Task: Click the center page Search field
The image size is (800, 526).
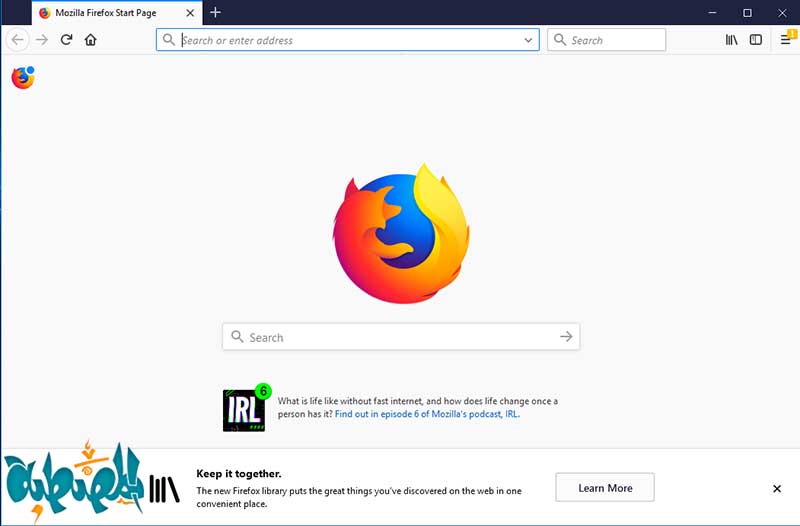Action: [x=401, y=337]
